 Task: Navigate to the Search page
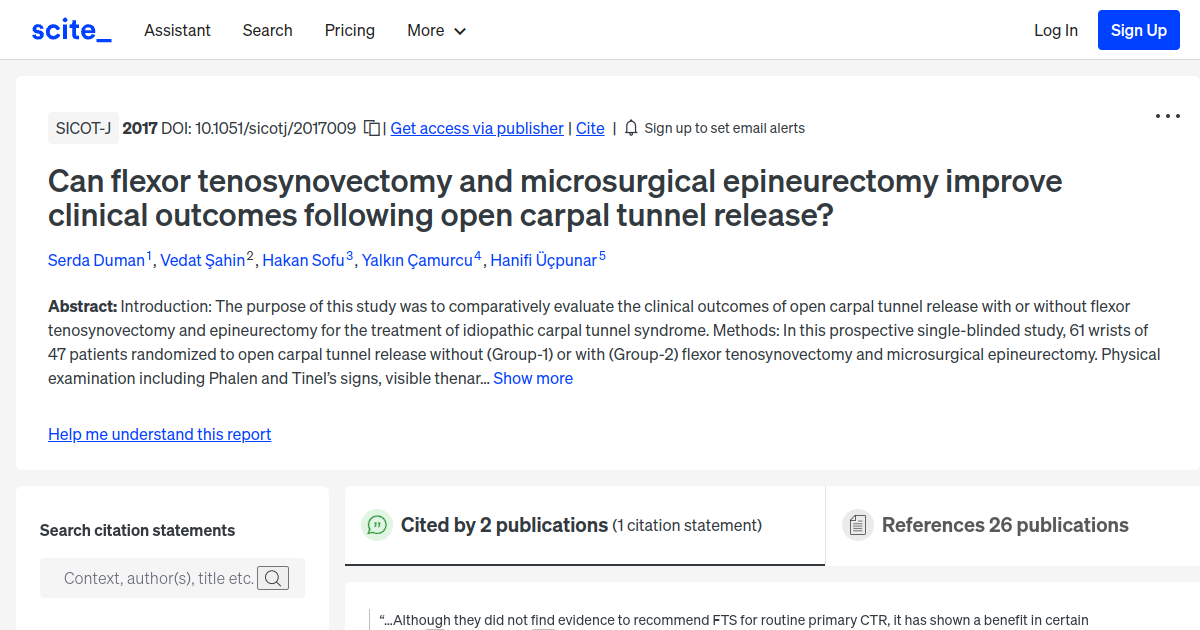point(267,31)
